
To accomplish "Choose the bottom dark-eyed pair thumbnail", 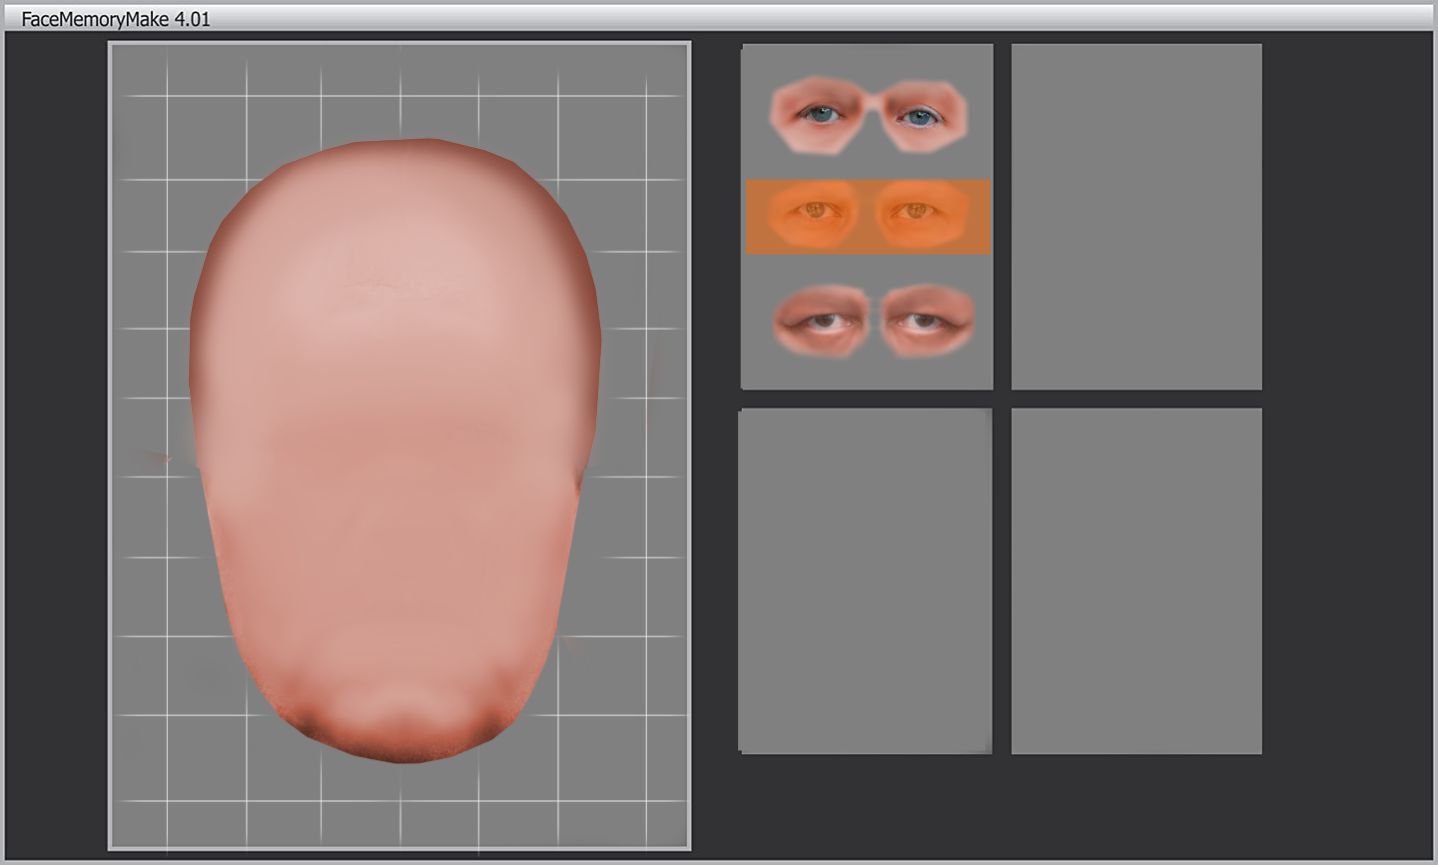I will coord(873,321).
